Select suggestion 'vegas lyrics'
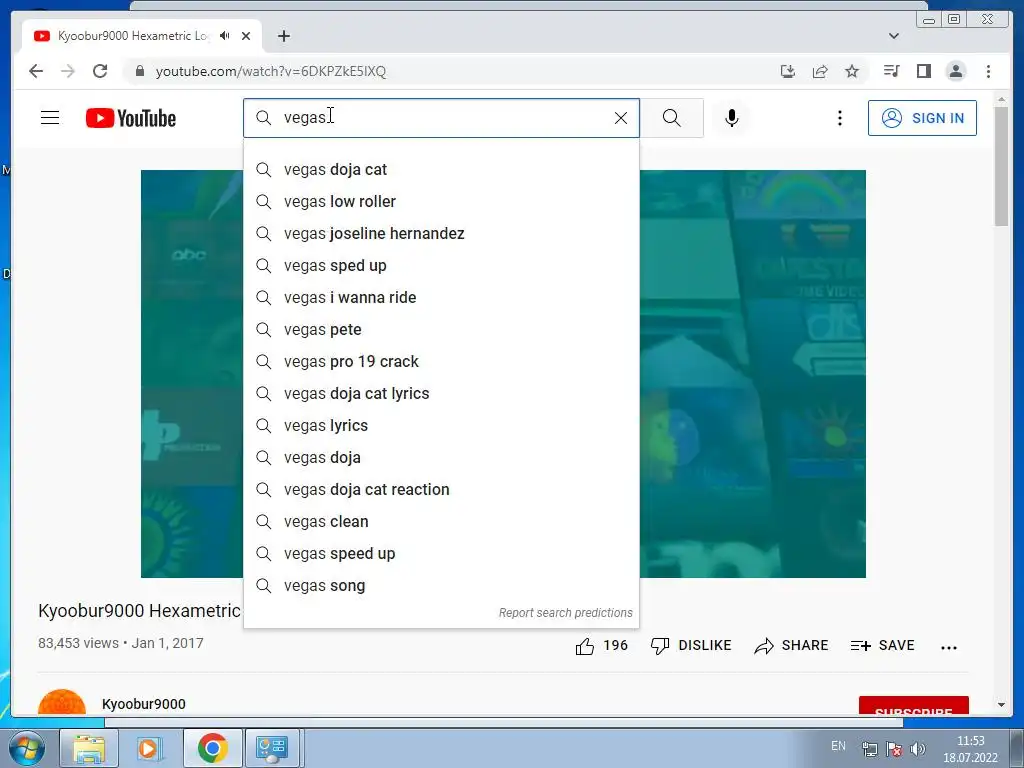 (441, 425)
